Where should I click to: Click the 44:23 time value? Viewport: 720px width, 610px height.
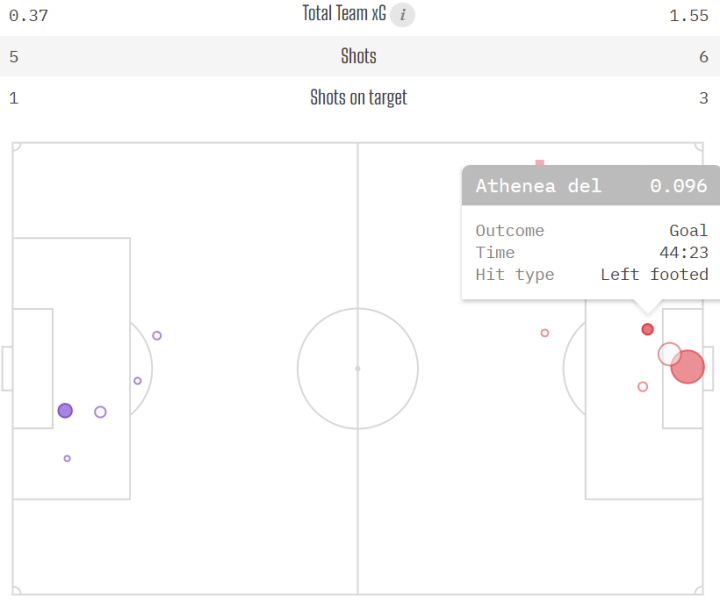tap(683, 253)
